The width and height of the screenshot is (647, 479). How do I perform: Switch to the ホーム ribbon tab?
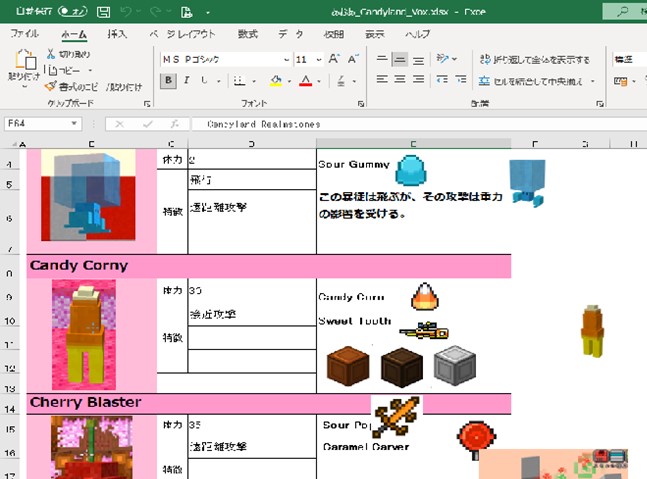point(74,34)
